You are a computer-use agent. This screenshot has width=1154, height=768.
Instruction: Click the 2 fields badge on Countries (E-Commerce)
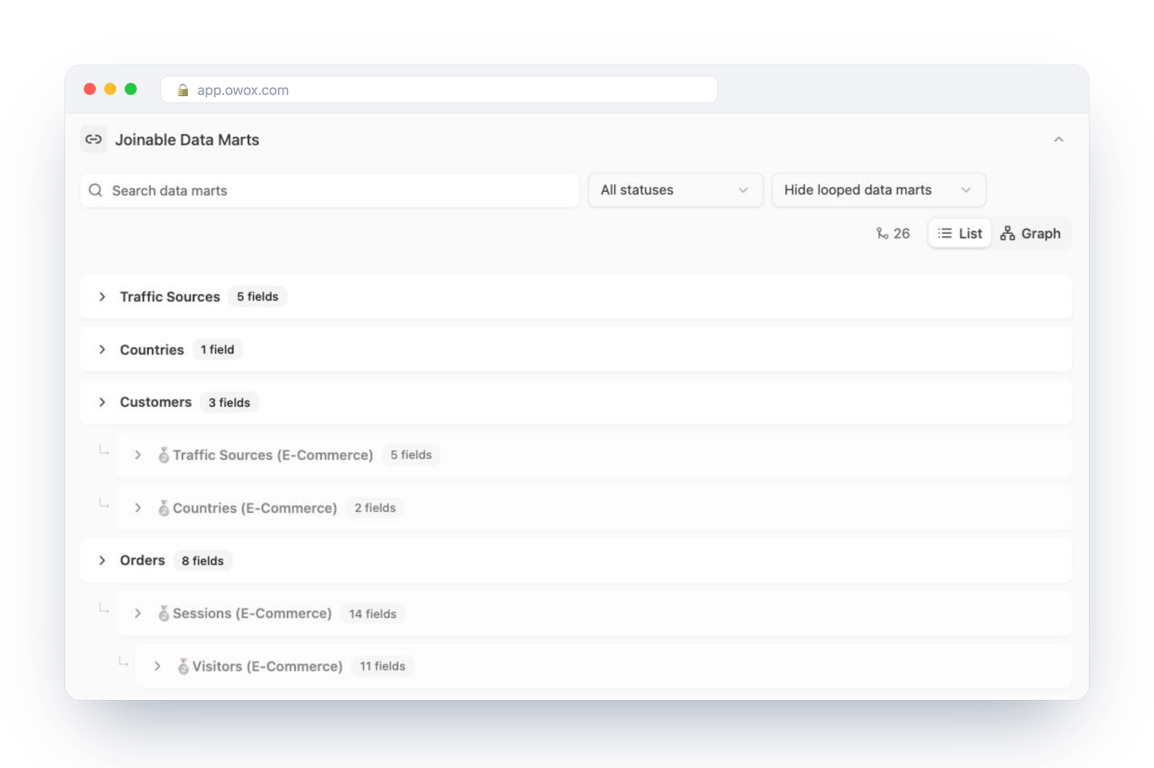(375, 508)
